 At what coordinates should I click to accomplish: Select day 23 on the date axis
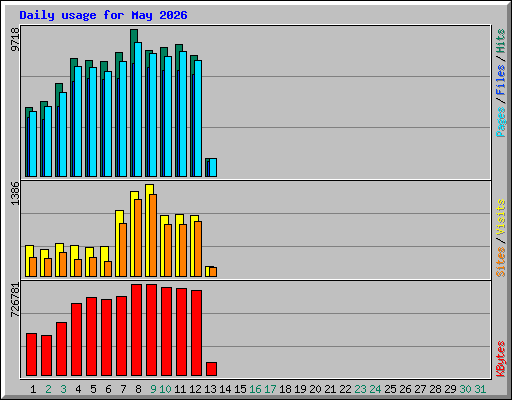click(360, 389)
